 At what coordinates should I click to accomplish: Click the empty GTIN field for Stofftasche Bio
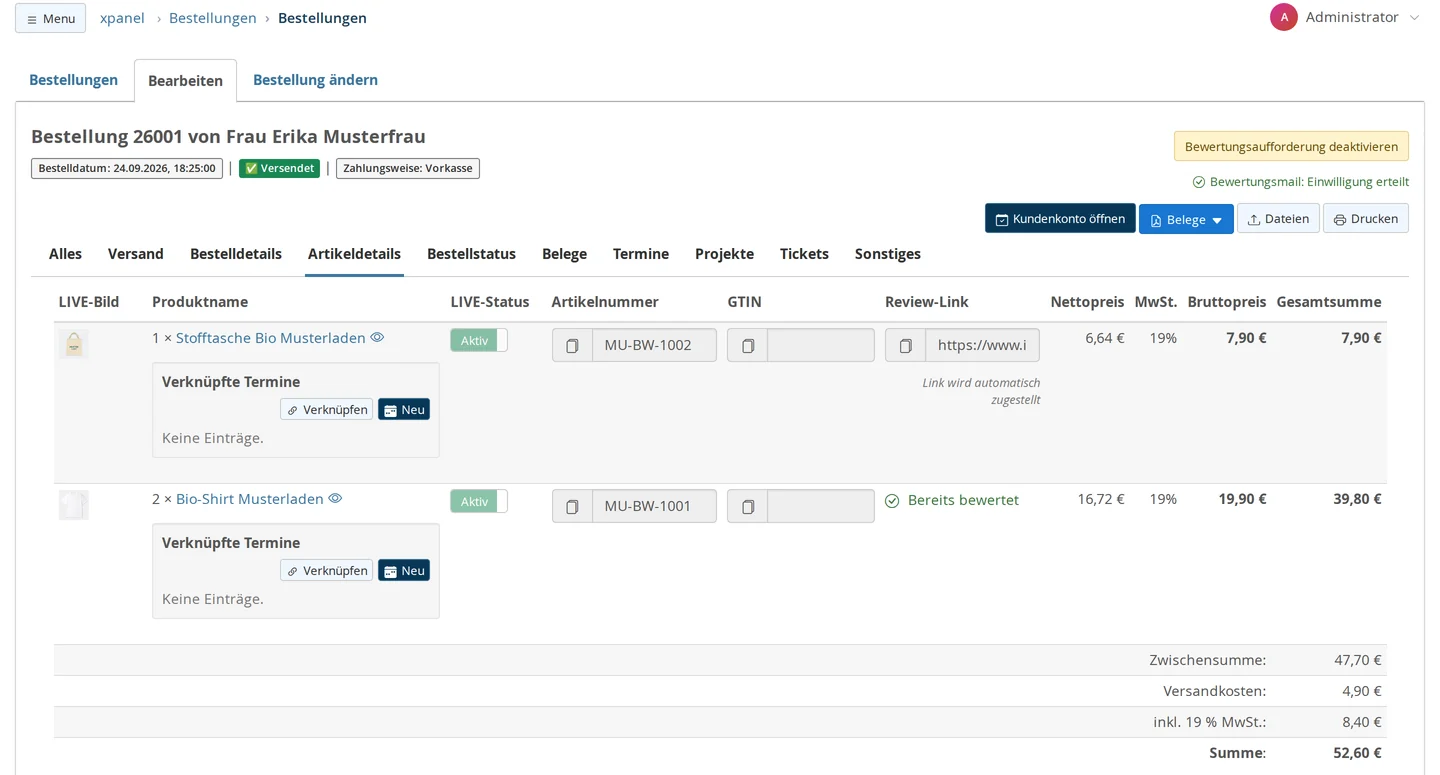[x=821, y=345]
